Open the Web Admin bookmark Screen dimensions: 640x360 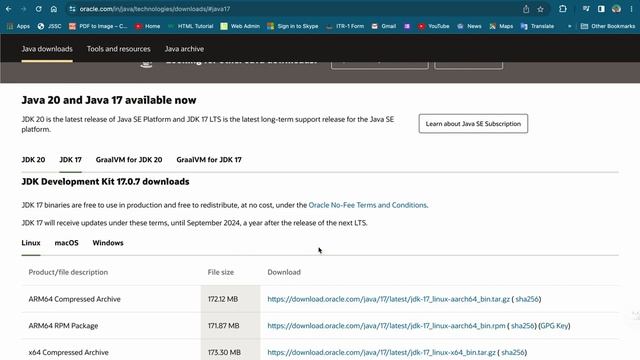point(240,26)
